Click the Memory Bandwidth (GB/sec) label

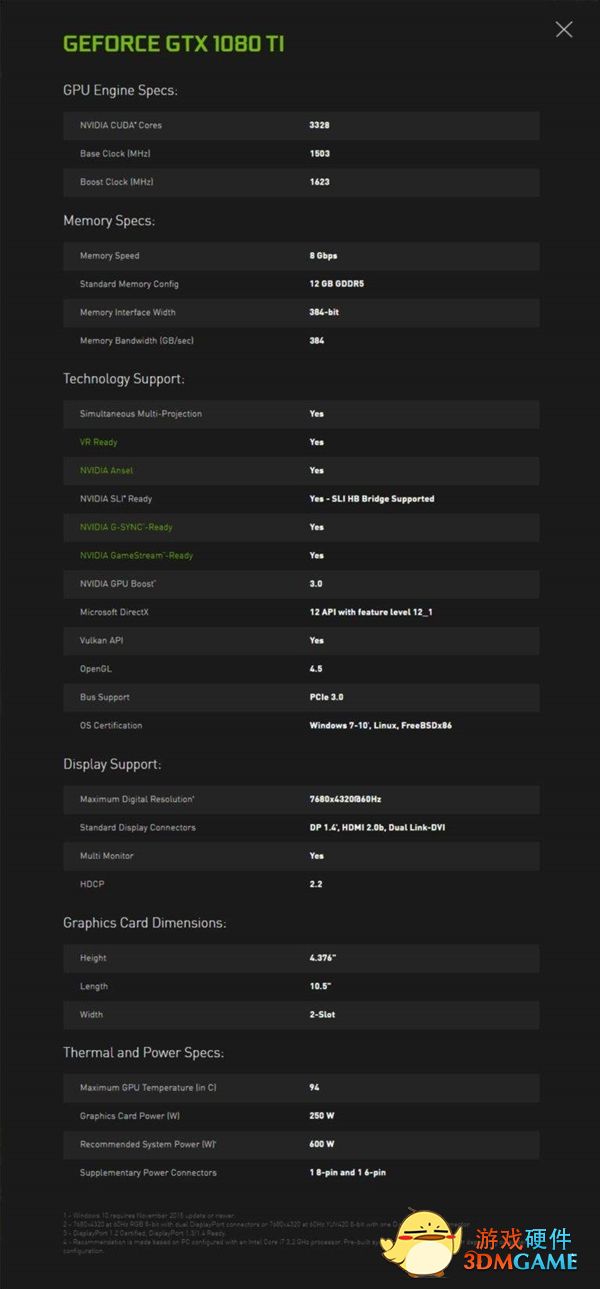coord(137,341)
